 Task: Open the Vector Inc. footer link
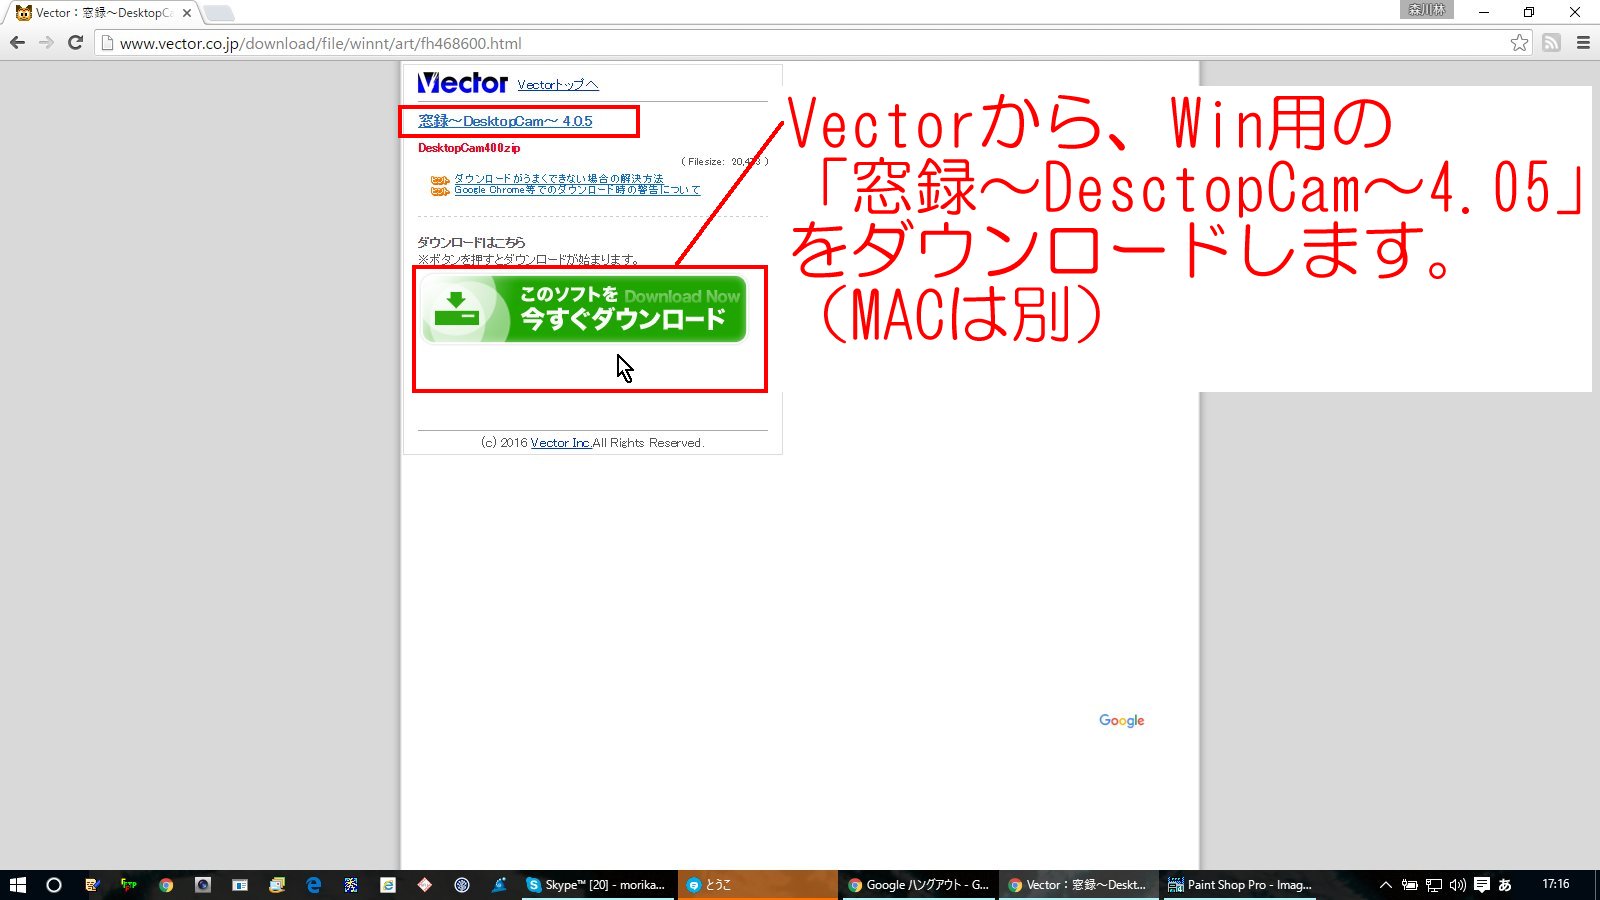(x=560, y=443)
